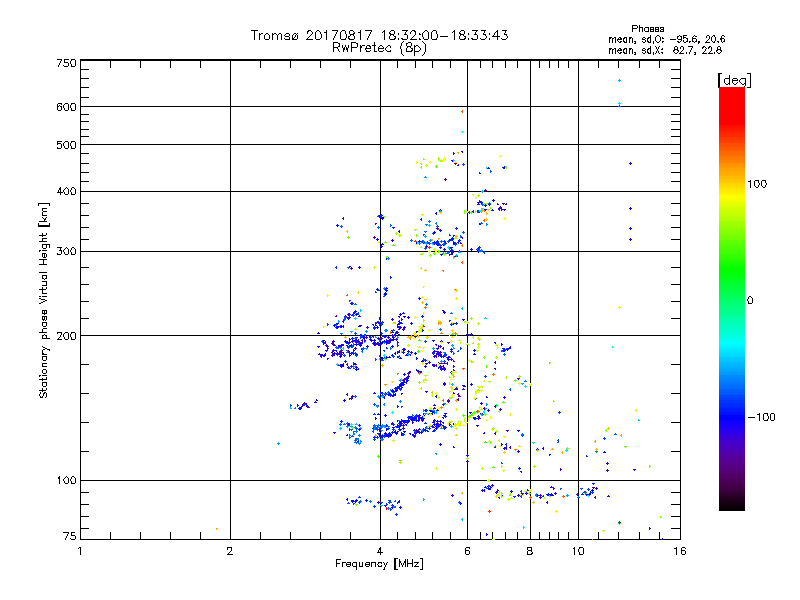Click the y-axis tick label '750'

tap(66, 63)
